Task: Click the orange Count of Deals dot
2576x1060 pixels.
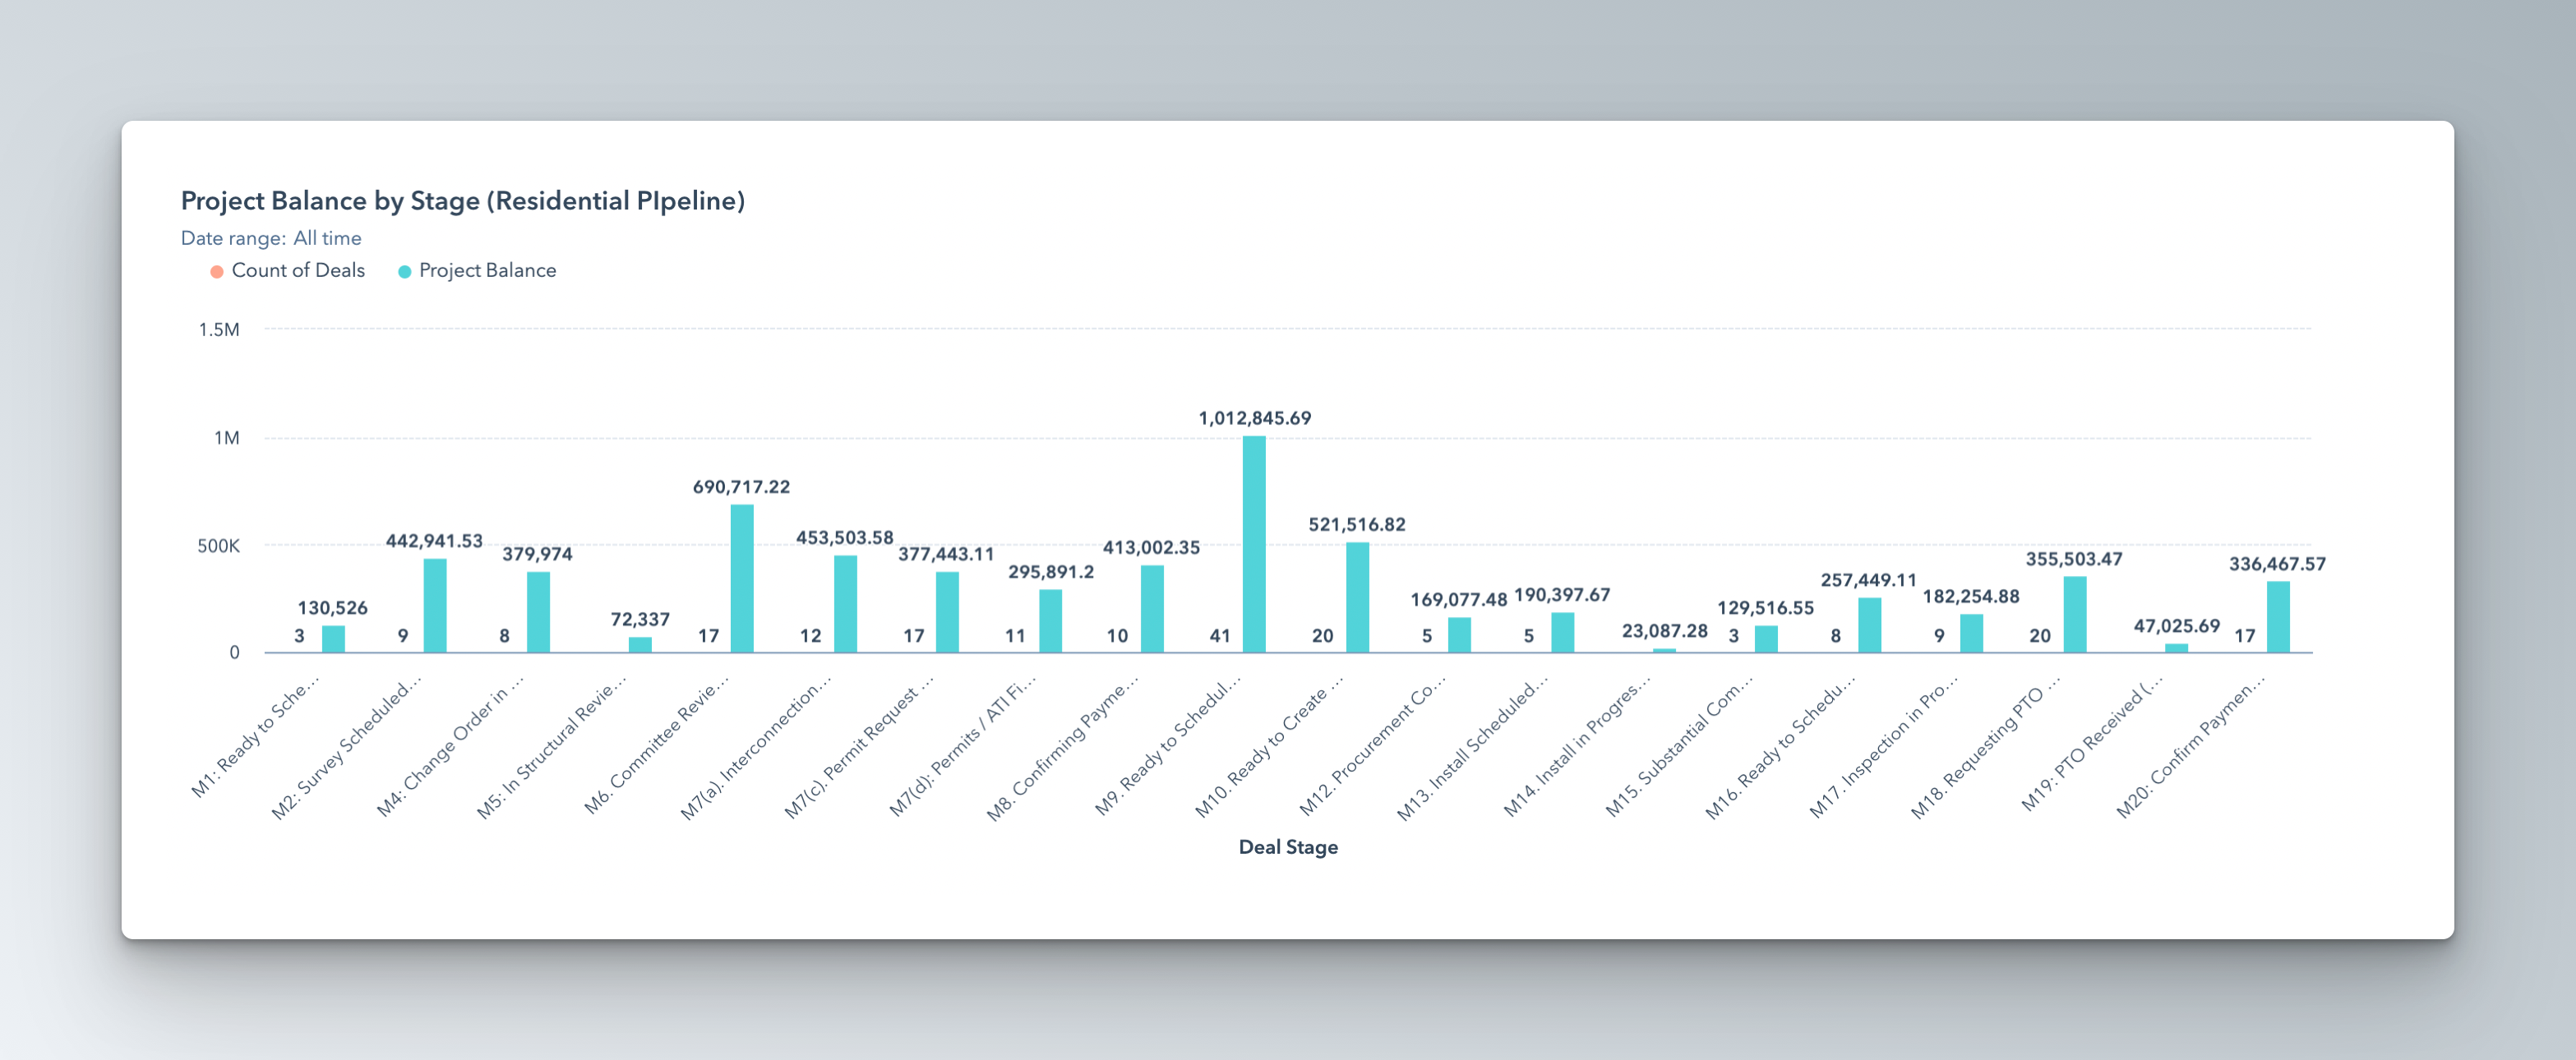Action: (216, 271)
